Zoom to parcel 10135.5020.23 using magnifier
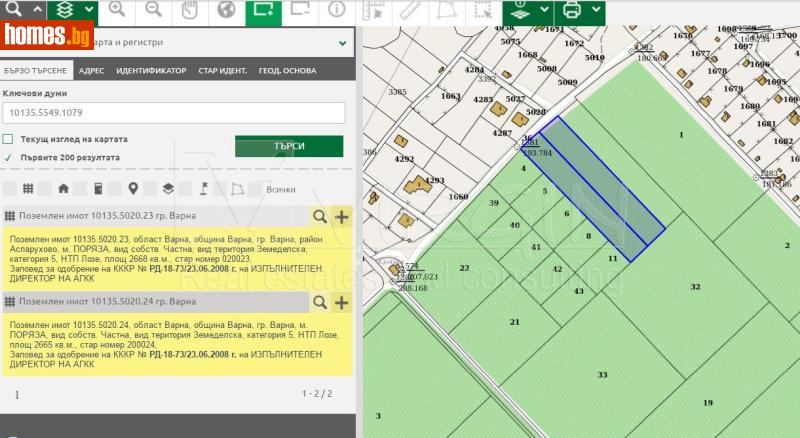This screenshot has width=800, height=438. tap(320, 216)
